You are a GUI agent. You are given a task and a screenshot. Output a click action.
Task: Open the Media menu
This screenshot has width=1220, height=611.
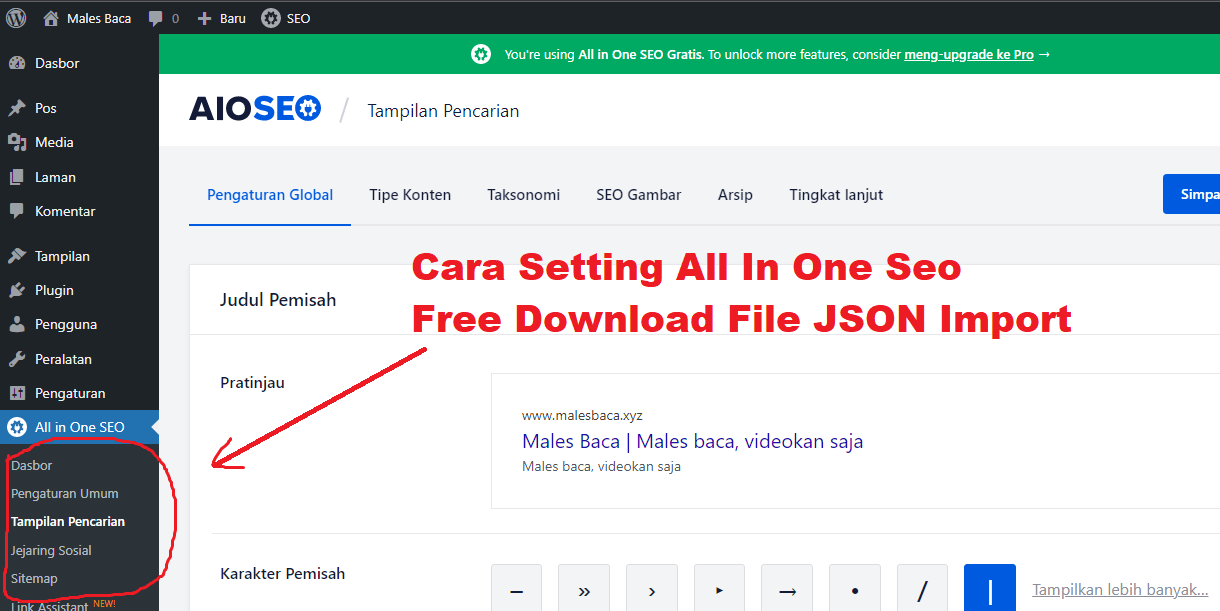[79, 142]
